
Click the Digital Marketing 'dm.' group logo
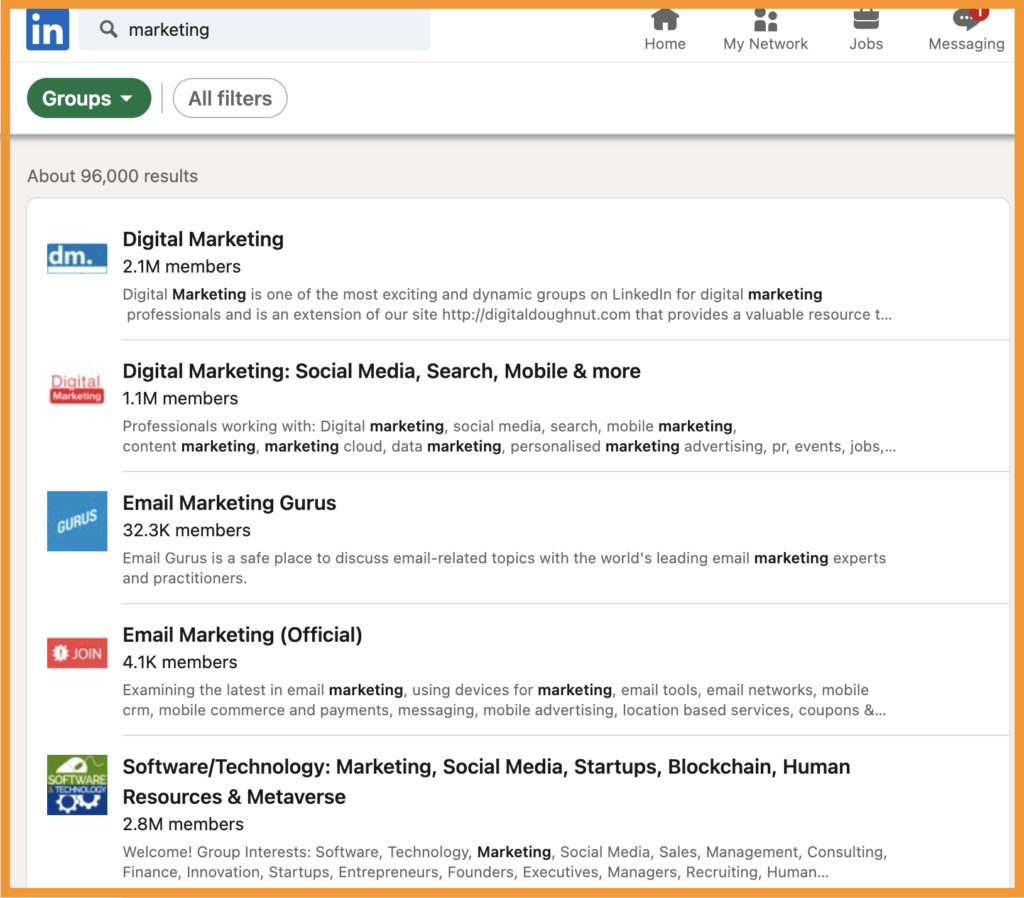77,257
